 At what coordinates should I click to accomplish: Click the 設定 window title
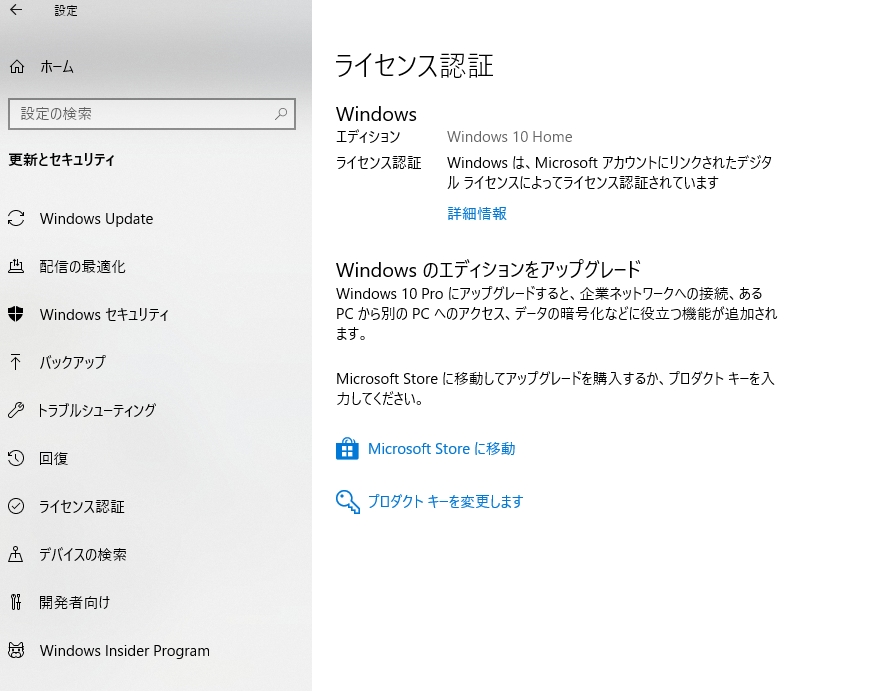[x=65, y=10]
